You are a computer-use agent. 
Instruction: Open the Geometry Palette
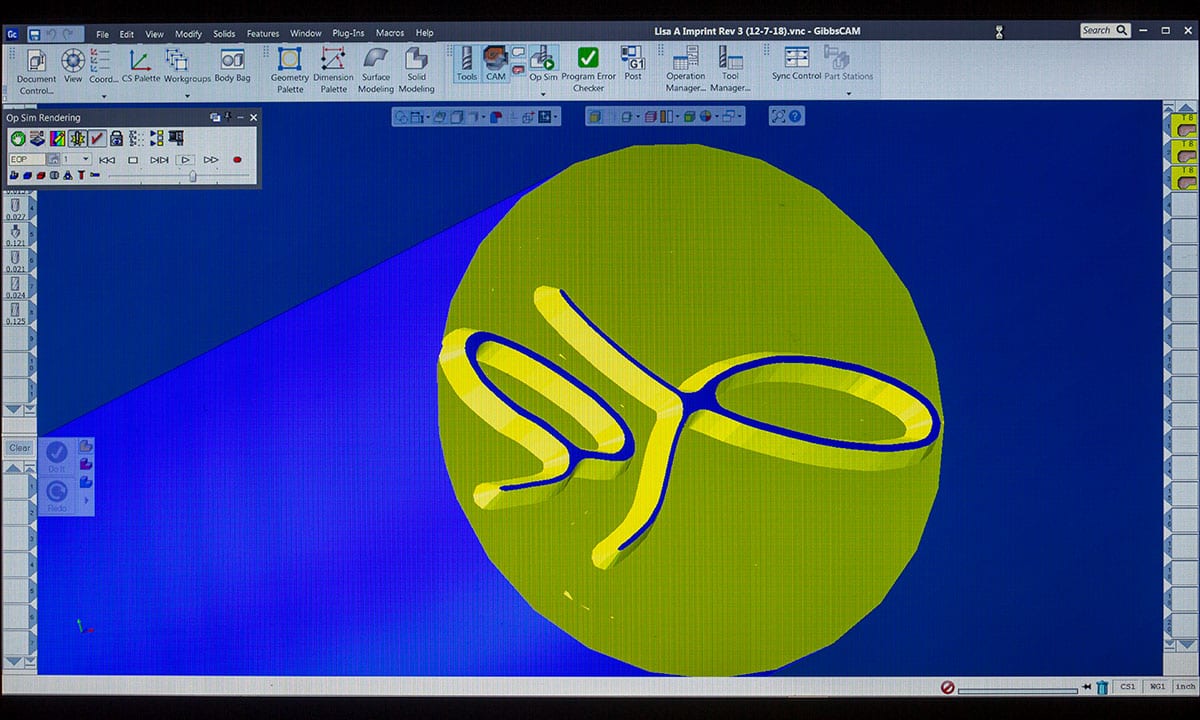(290, 70)
